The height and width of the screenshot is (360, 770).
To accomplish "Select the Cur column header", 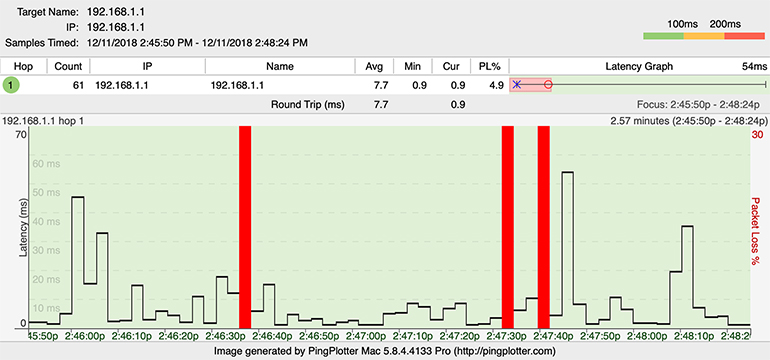I will pyautogui.click(x=451, y=66).
